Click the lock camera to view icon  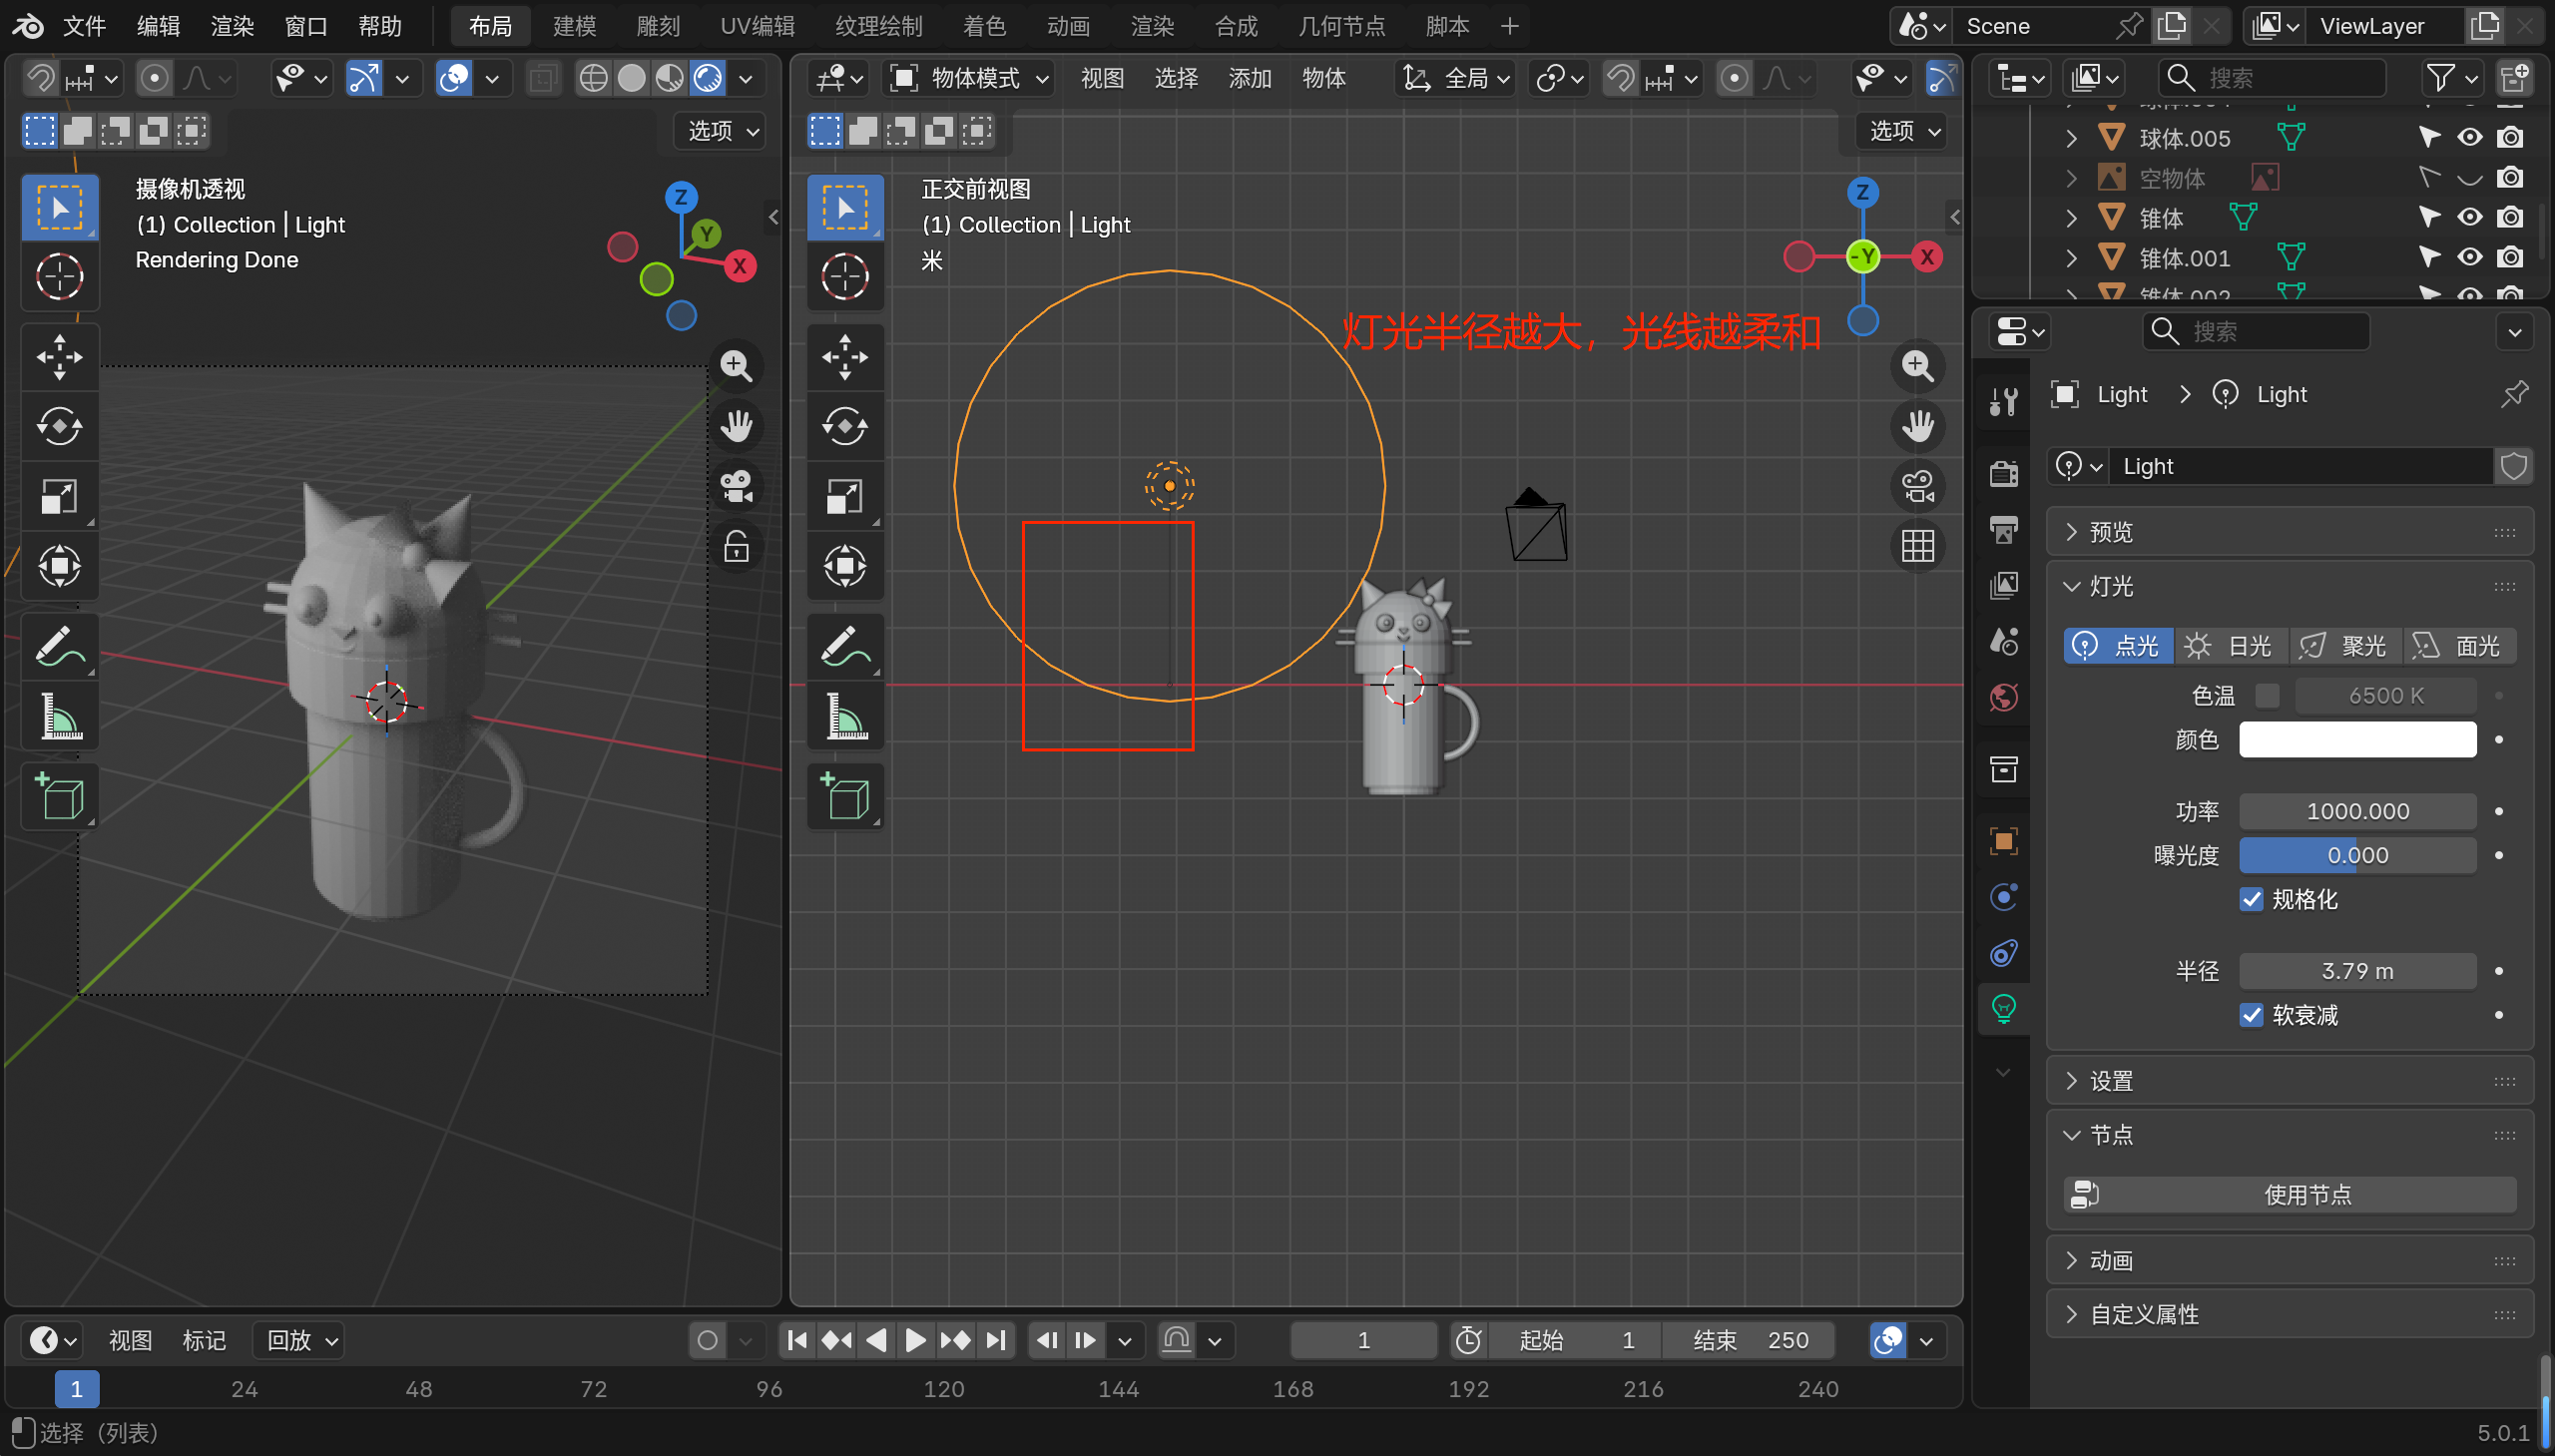tap(736, 547)
